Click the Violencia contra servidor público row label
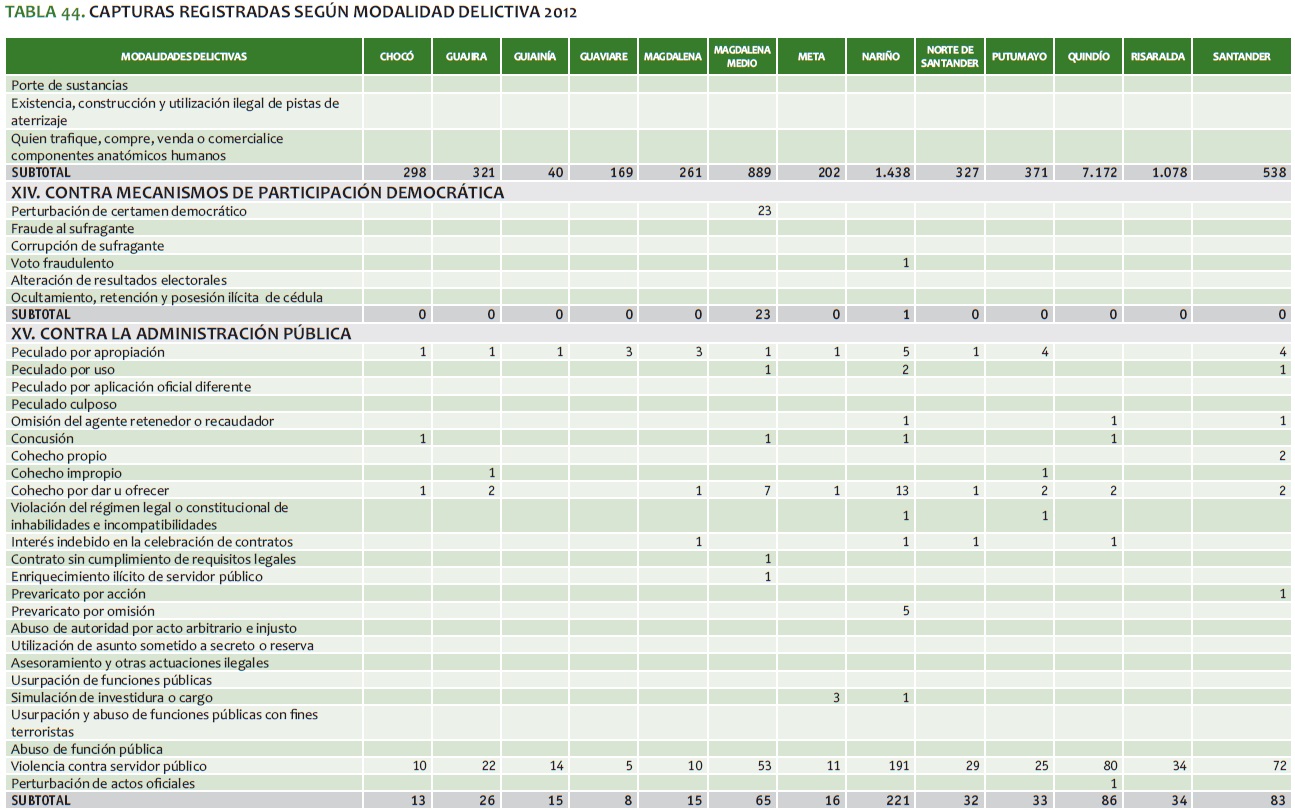The height and width of the screenshot is (810, 1295). point(110,766)
